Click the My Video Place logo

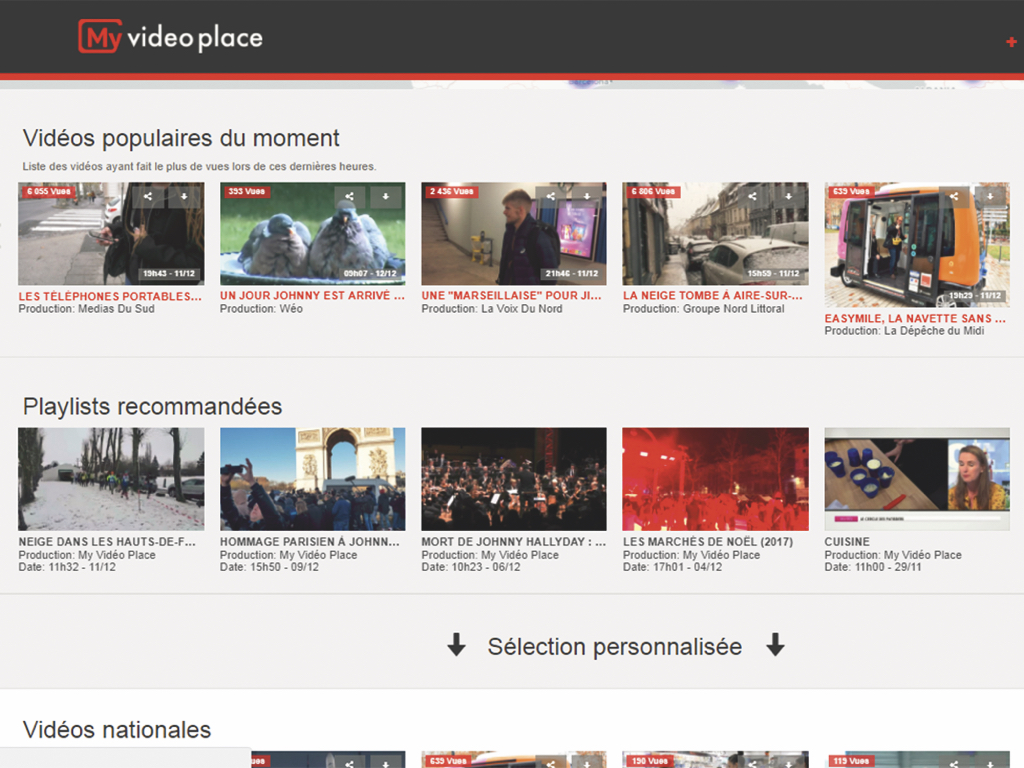click(170, 38)
